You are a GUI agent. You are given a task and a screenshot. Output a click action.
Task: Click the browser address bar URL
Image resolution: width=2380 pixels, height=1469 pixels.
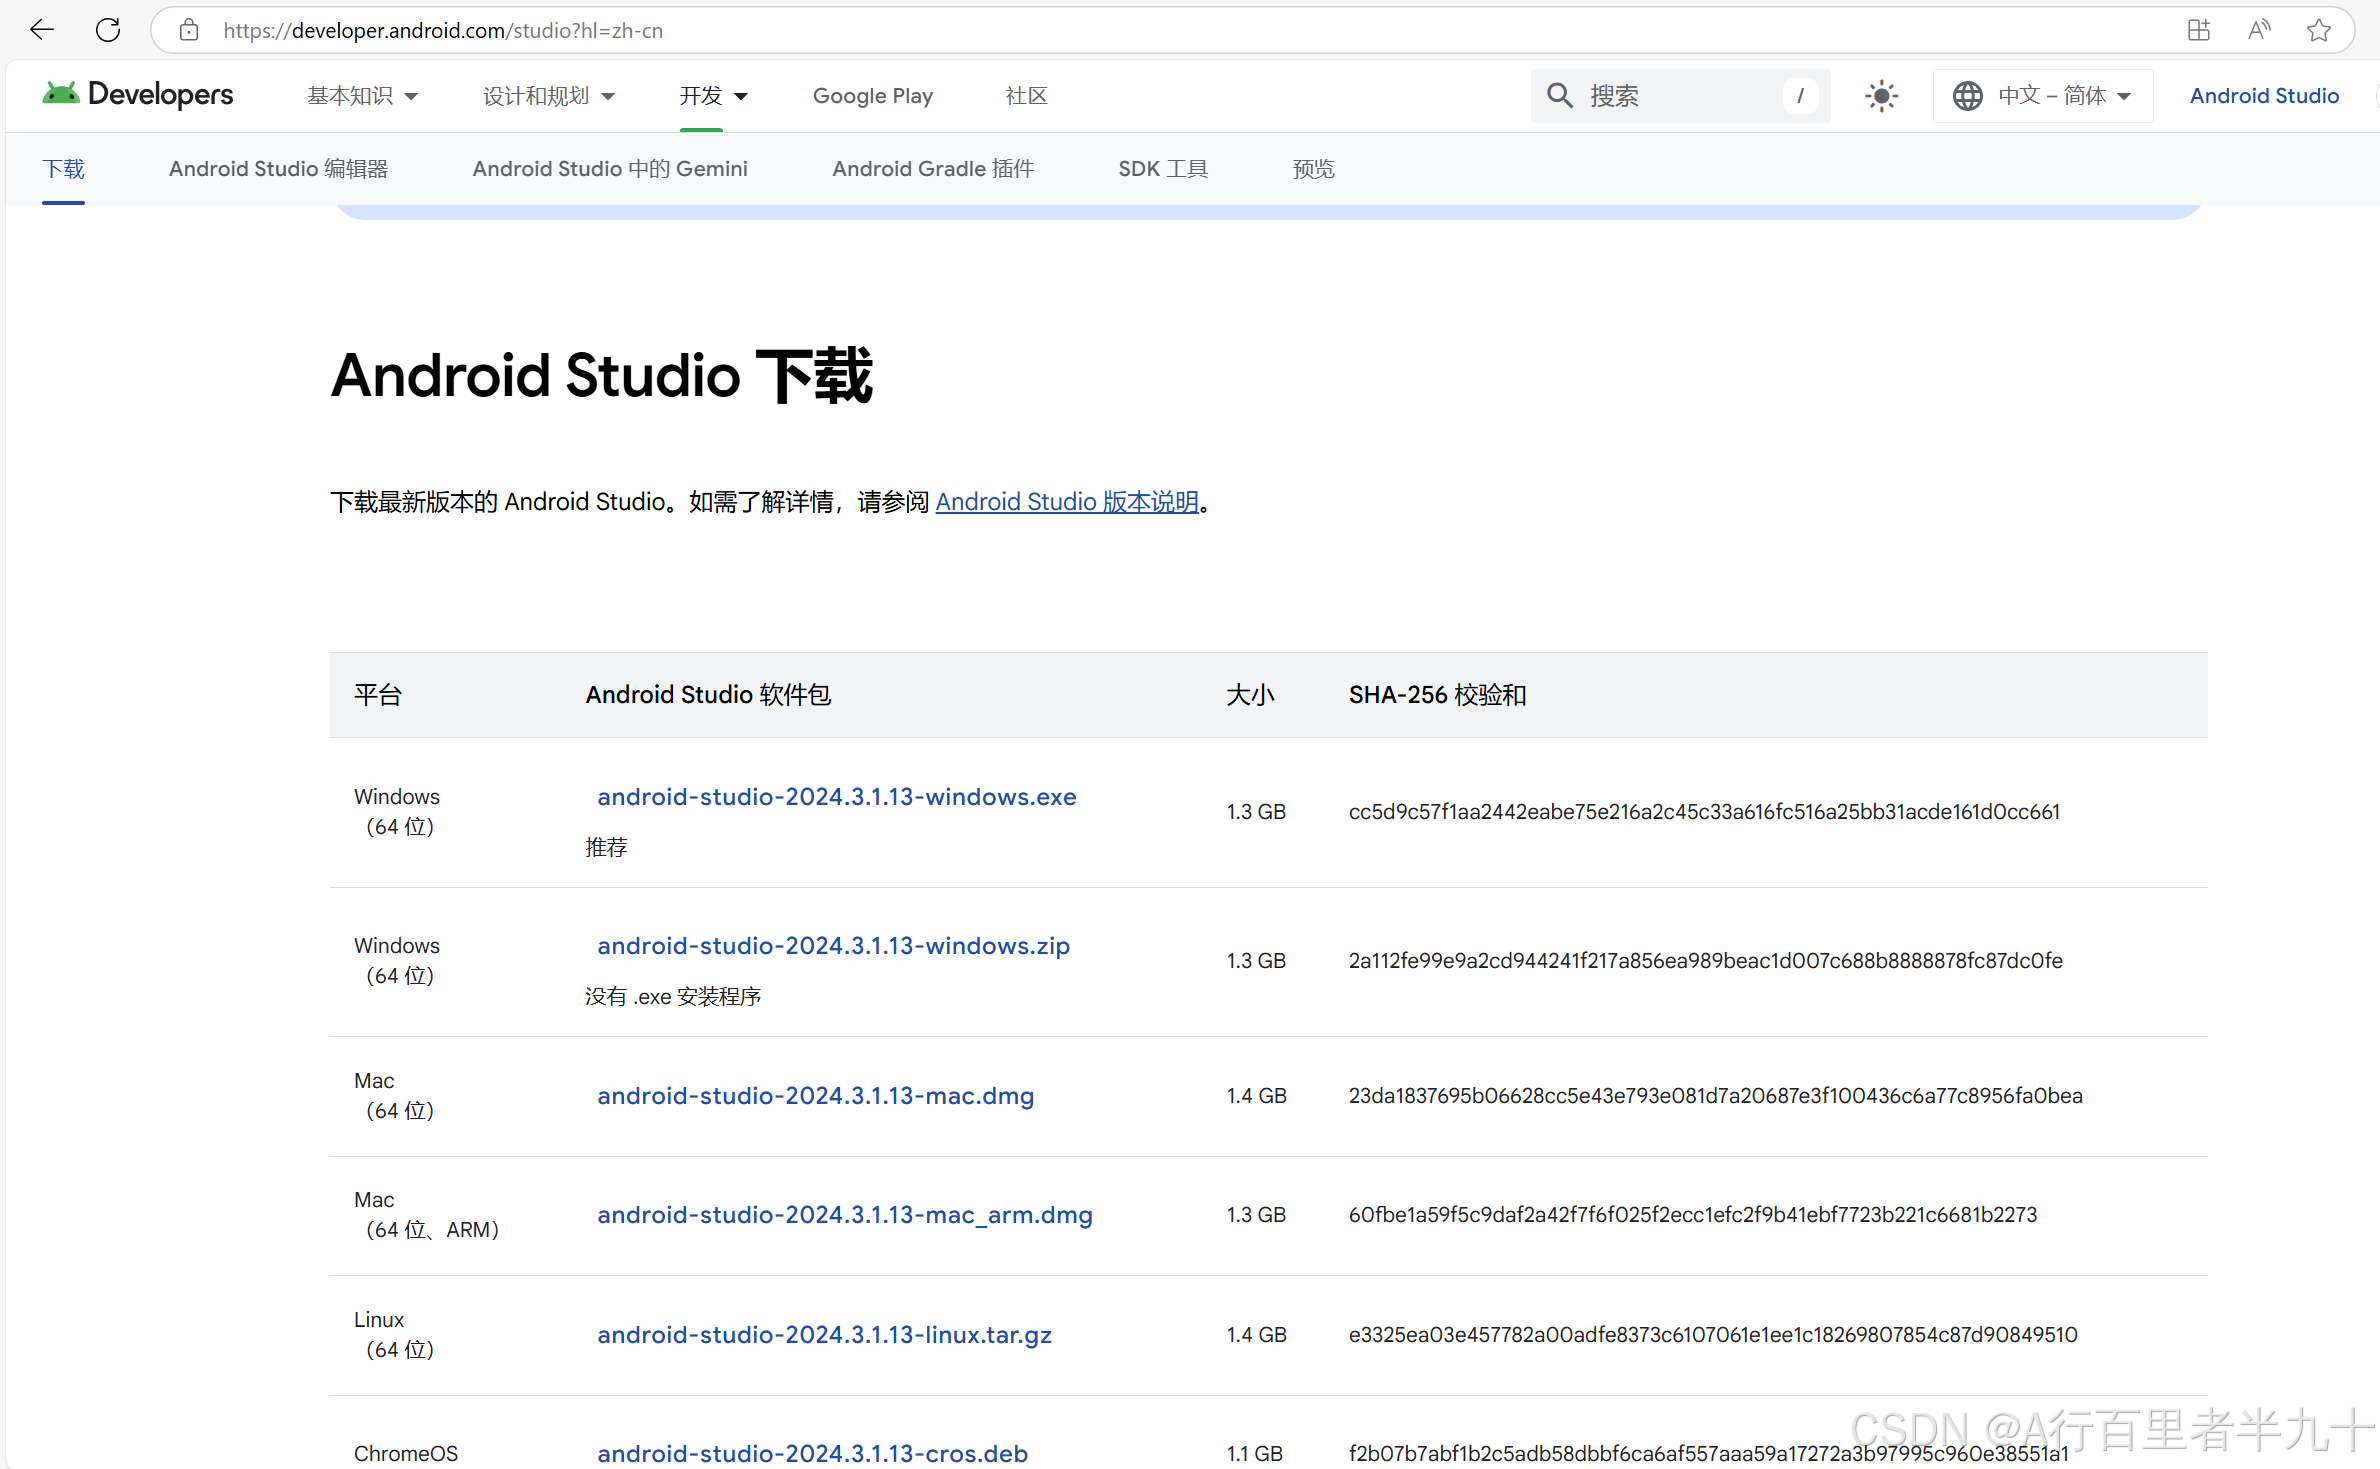click(443, 30)
